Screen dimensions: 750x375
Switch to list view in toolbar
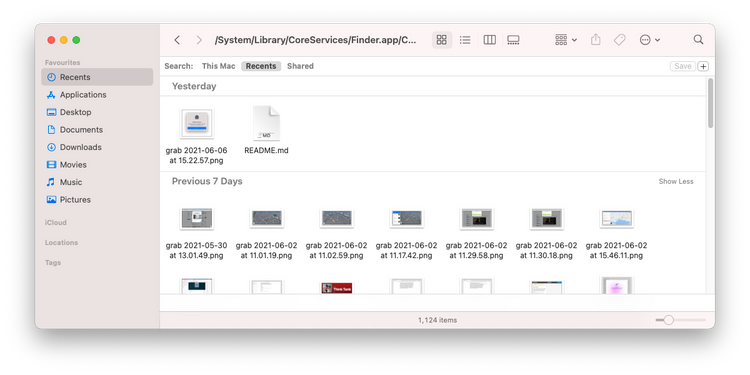(465, 40)
